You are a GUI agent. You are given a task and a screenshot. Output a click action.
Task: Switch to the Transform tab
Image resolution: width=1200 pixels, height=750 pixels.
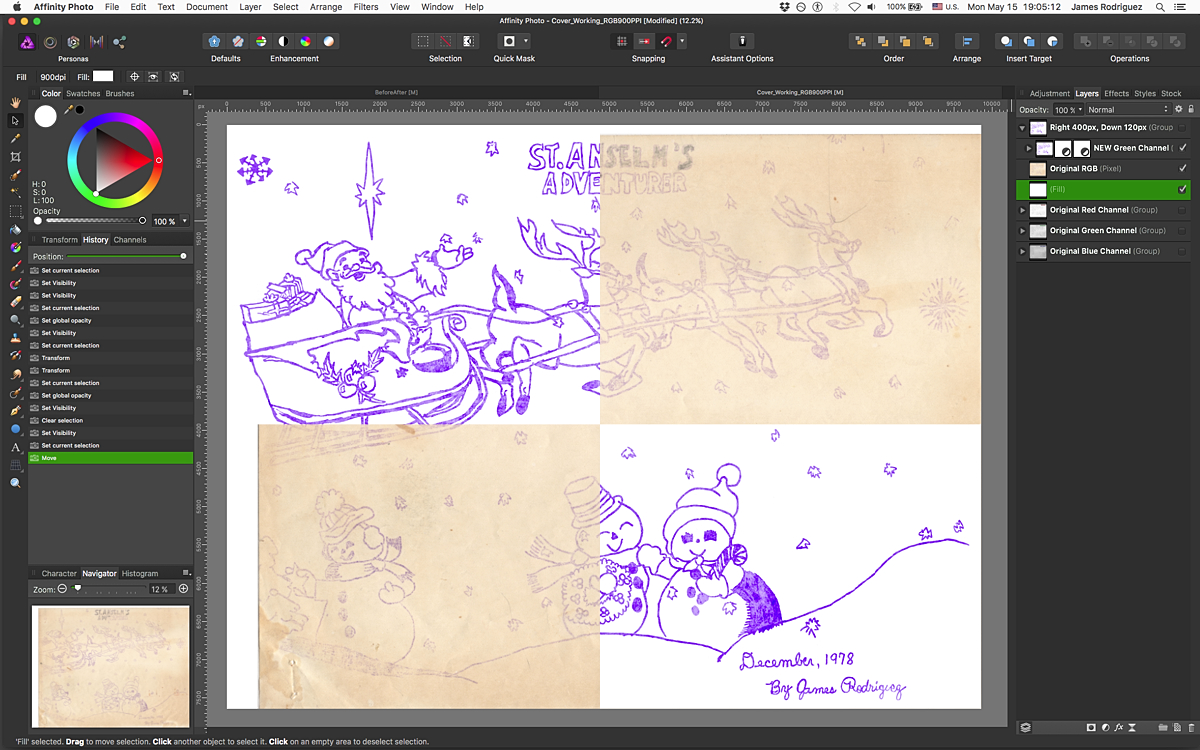click(x=60, y=240)
